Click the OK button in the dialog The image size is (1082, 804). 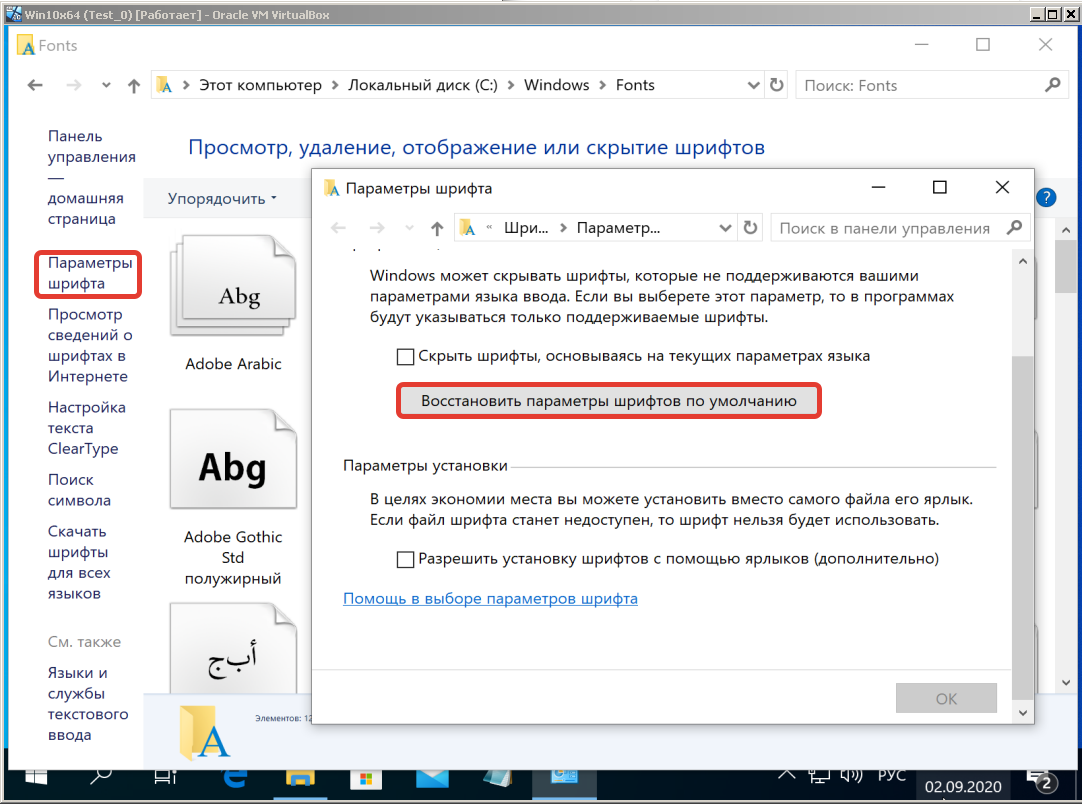[946, 698]
